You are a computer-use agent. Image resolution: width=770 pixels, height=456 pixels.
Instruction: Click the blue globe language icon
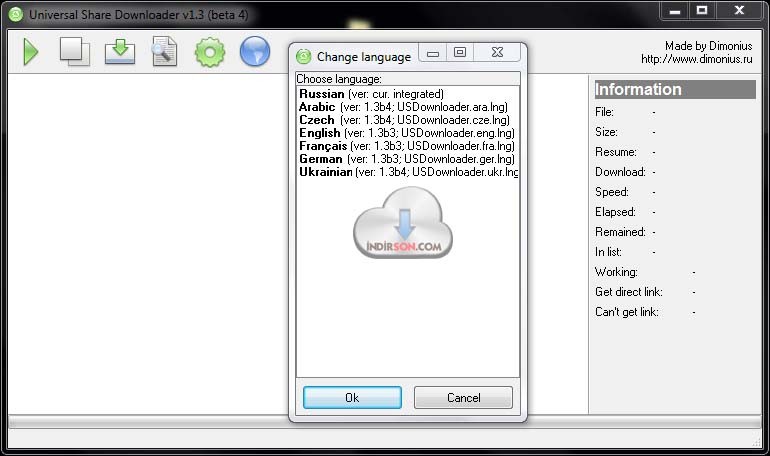coord(255,51)
